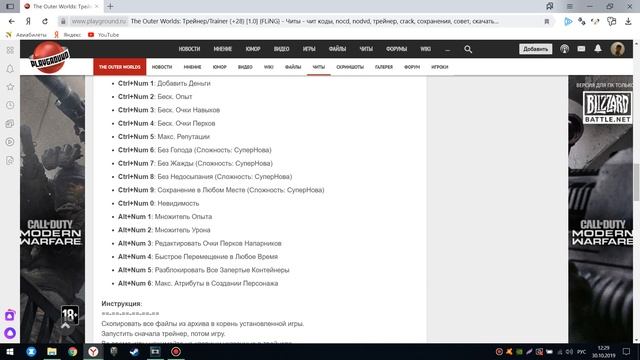Screen dimensions: 640x360
Task: Open the bookmarks collection icon in title bar
Action: point(549,6)
